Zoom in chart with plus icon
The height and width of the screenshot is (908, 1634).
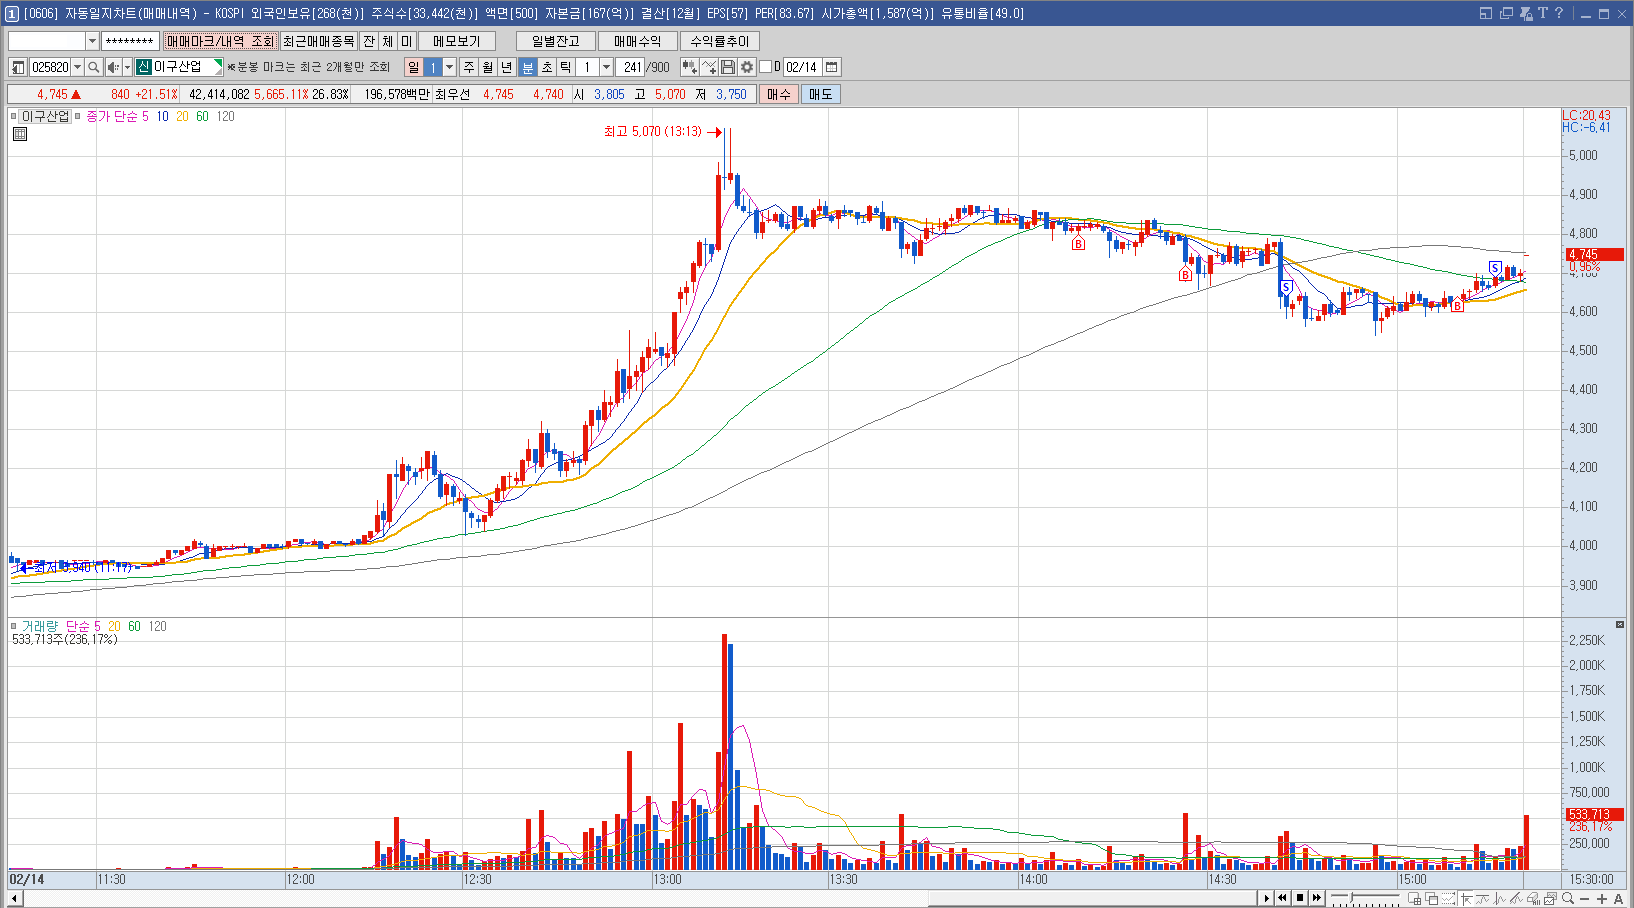1602,898
